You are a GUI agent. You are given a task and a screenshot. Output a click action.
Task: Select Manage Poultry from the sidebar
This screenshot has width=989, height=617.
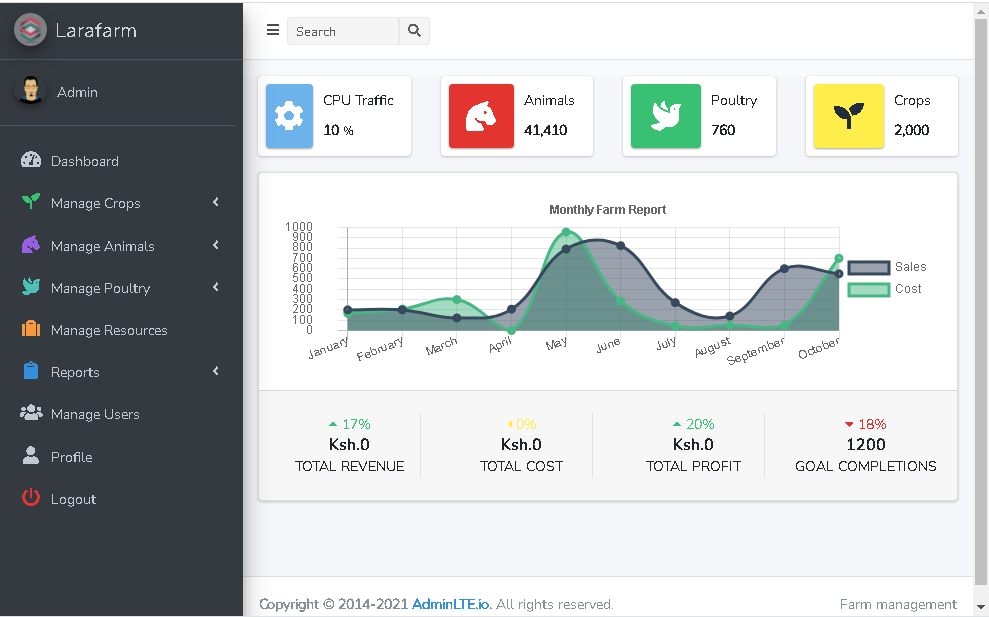click(x=101, y=288)
